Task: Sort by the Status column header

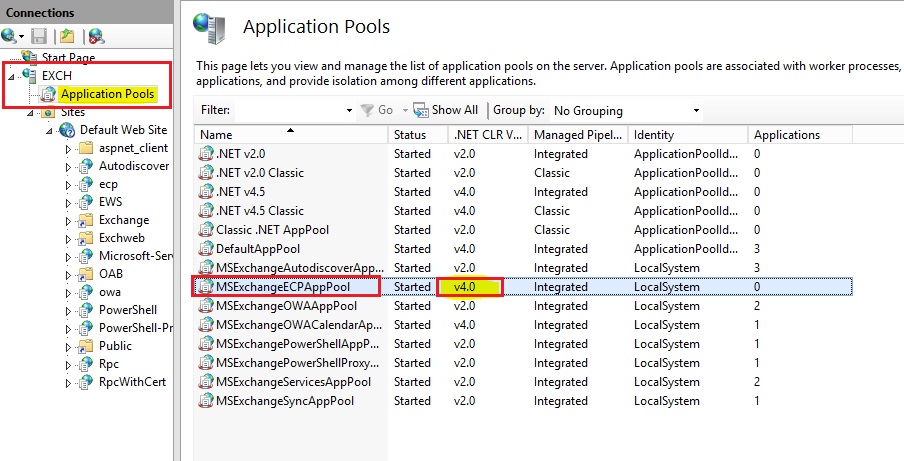Action: click(x=418, y=135)
